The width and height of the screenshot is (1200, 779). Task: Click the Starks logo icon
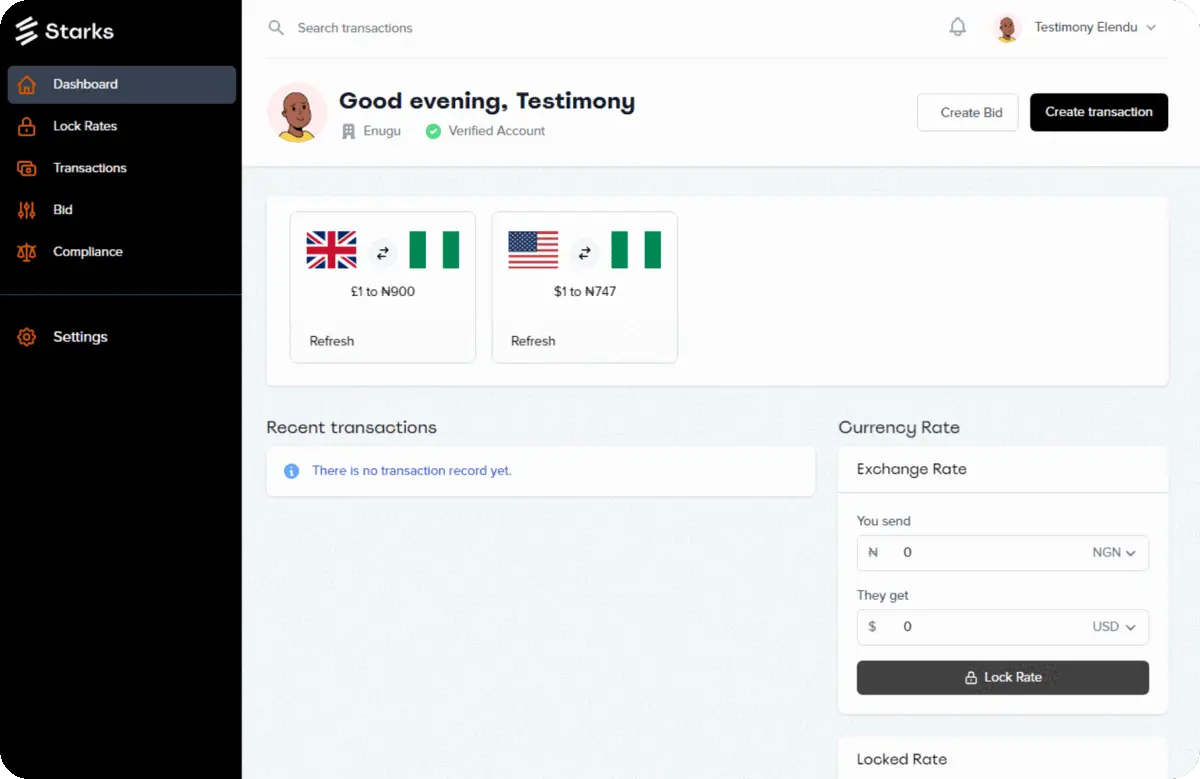[x=27, y=30]
